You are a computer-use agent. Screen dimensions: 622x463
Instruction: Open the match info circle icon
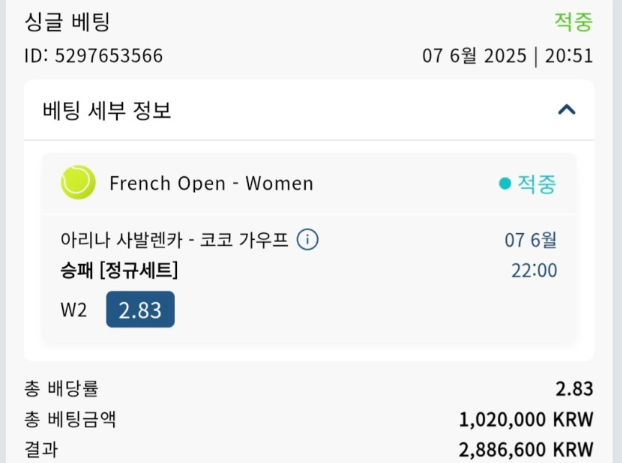[x=307, y=240]
